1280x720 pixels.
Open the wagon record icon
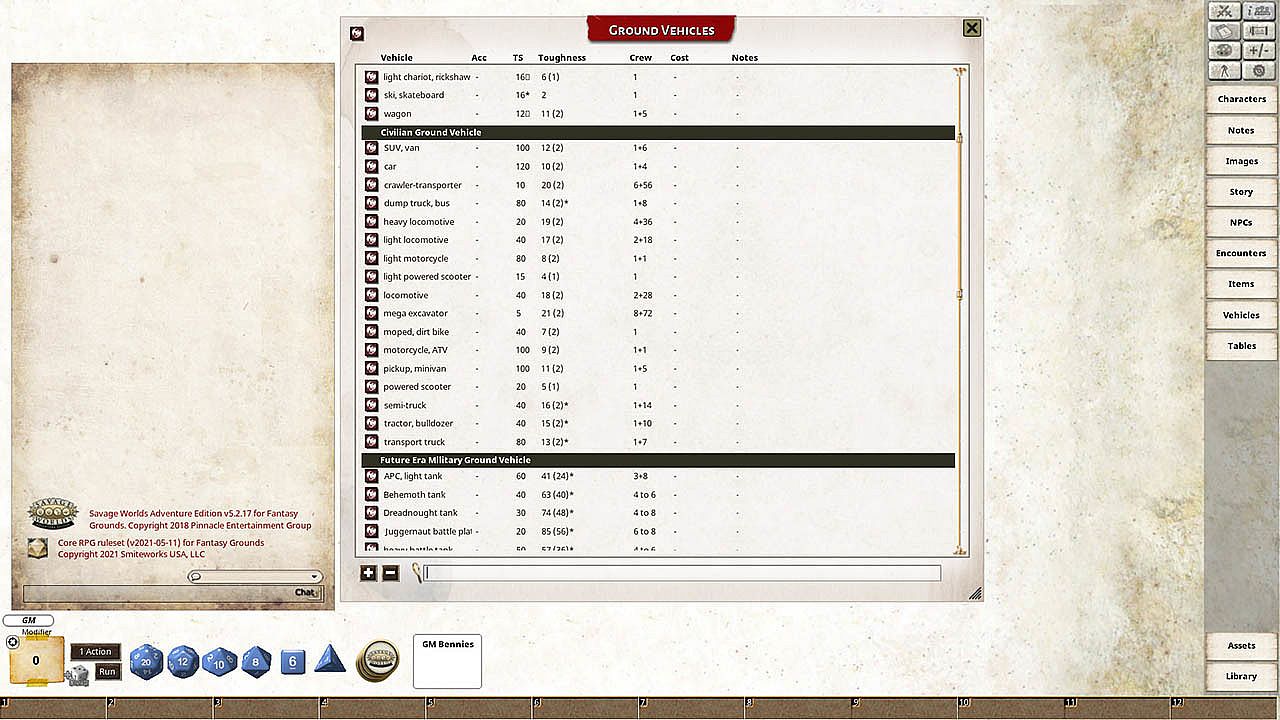[x=371, y=113]
